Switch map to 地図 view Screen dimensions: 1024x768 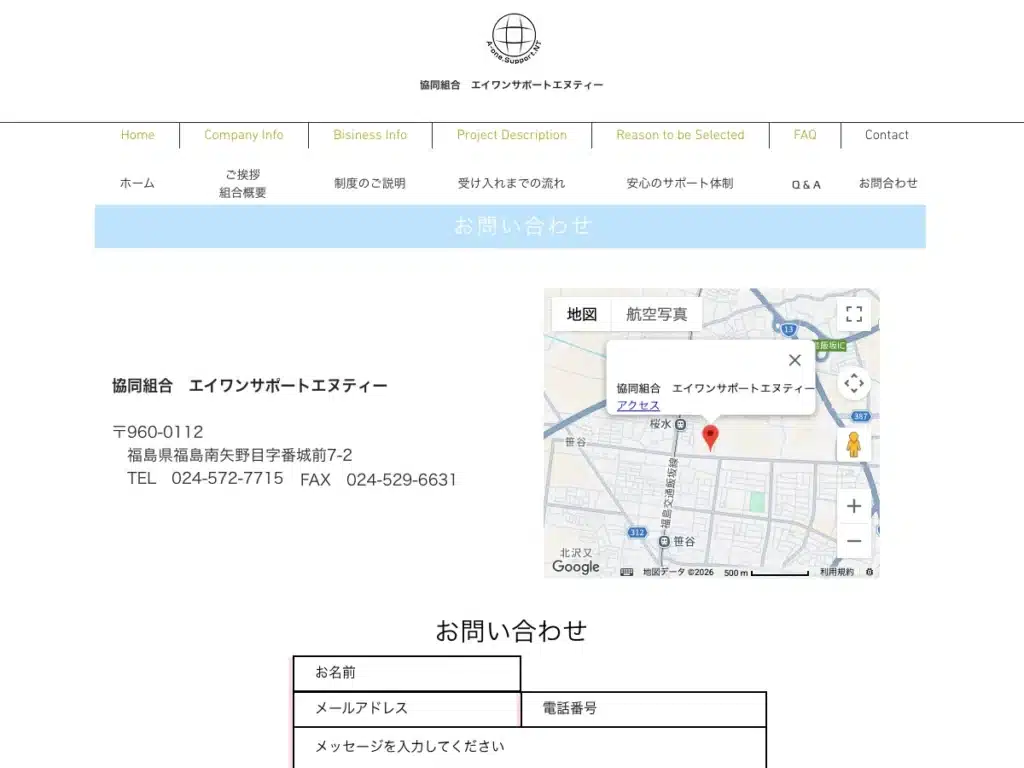click(x=582, y=314)
